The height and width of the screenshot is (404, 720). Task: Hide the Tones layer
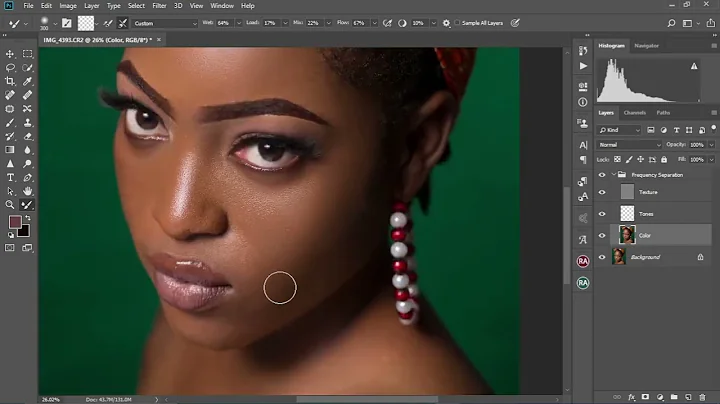point(602,214)
